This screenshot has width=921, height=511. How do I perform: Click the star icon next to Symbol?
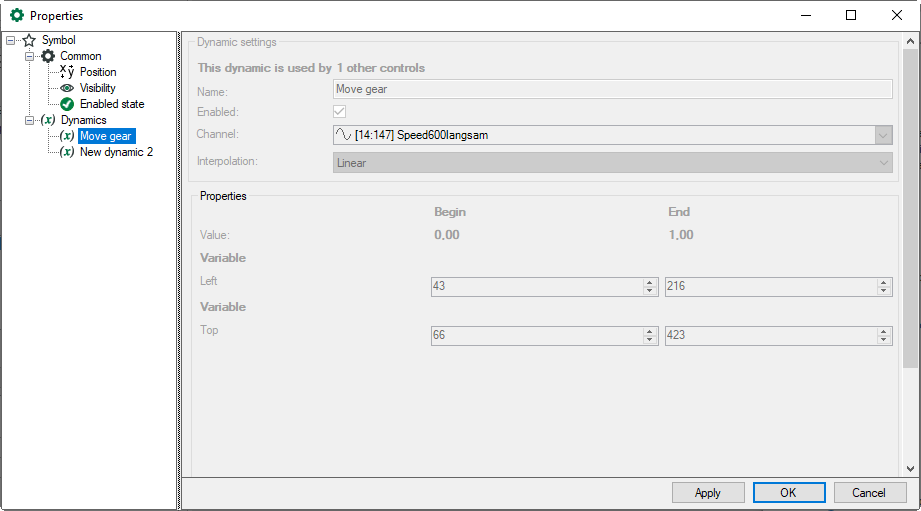pyautogui.click(x=29, y=40)
